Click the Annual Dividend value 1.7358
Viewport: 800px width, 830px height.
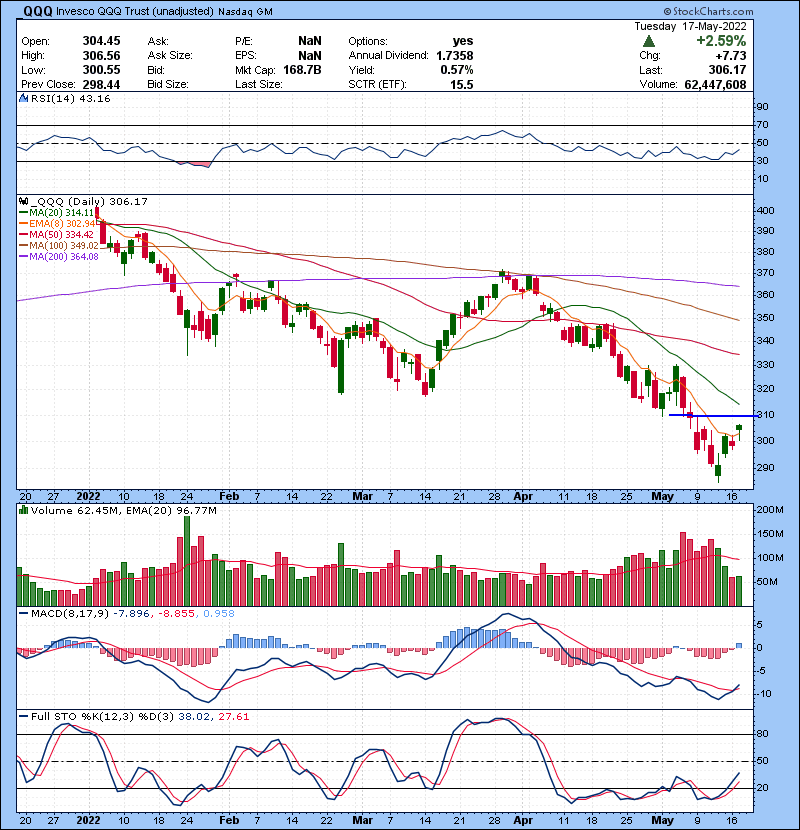tap(455, 56)
